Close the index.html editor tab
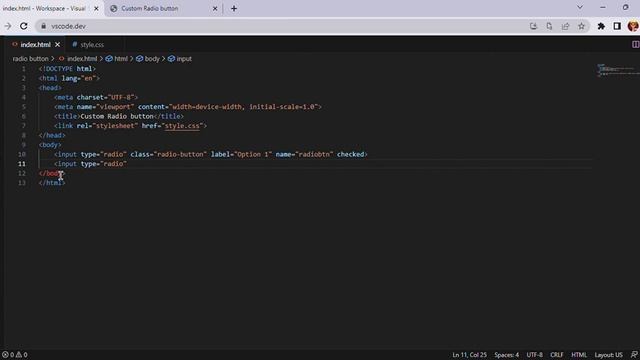 [58, 44]
